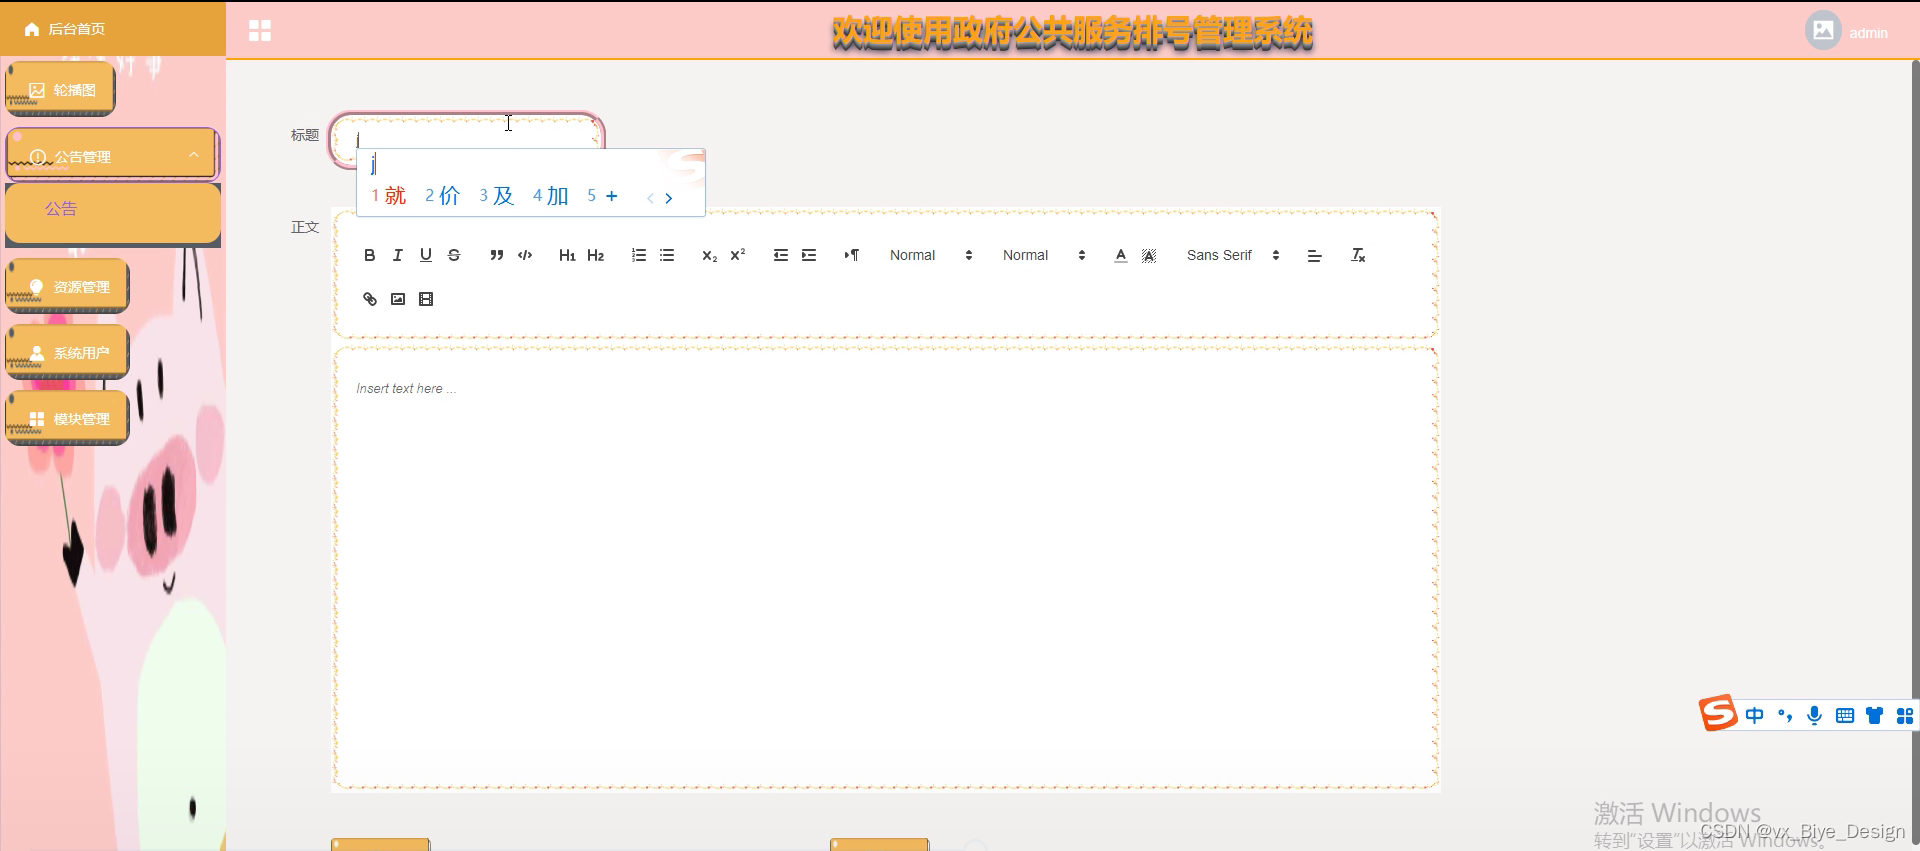Open Sogou soft keyboard
Screen dimensions: 1920x851
[1845, 715]
